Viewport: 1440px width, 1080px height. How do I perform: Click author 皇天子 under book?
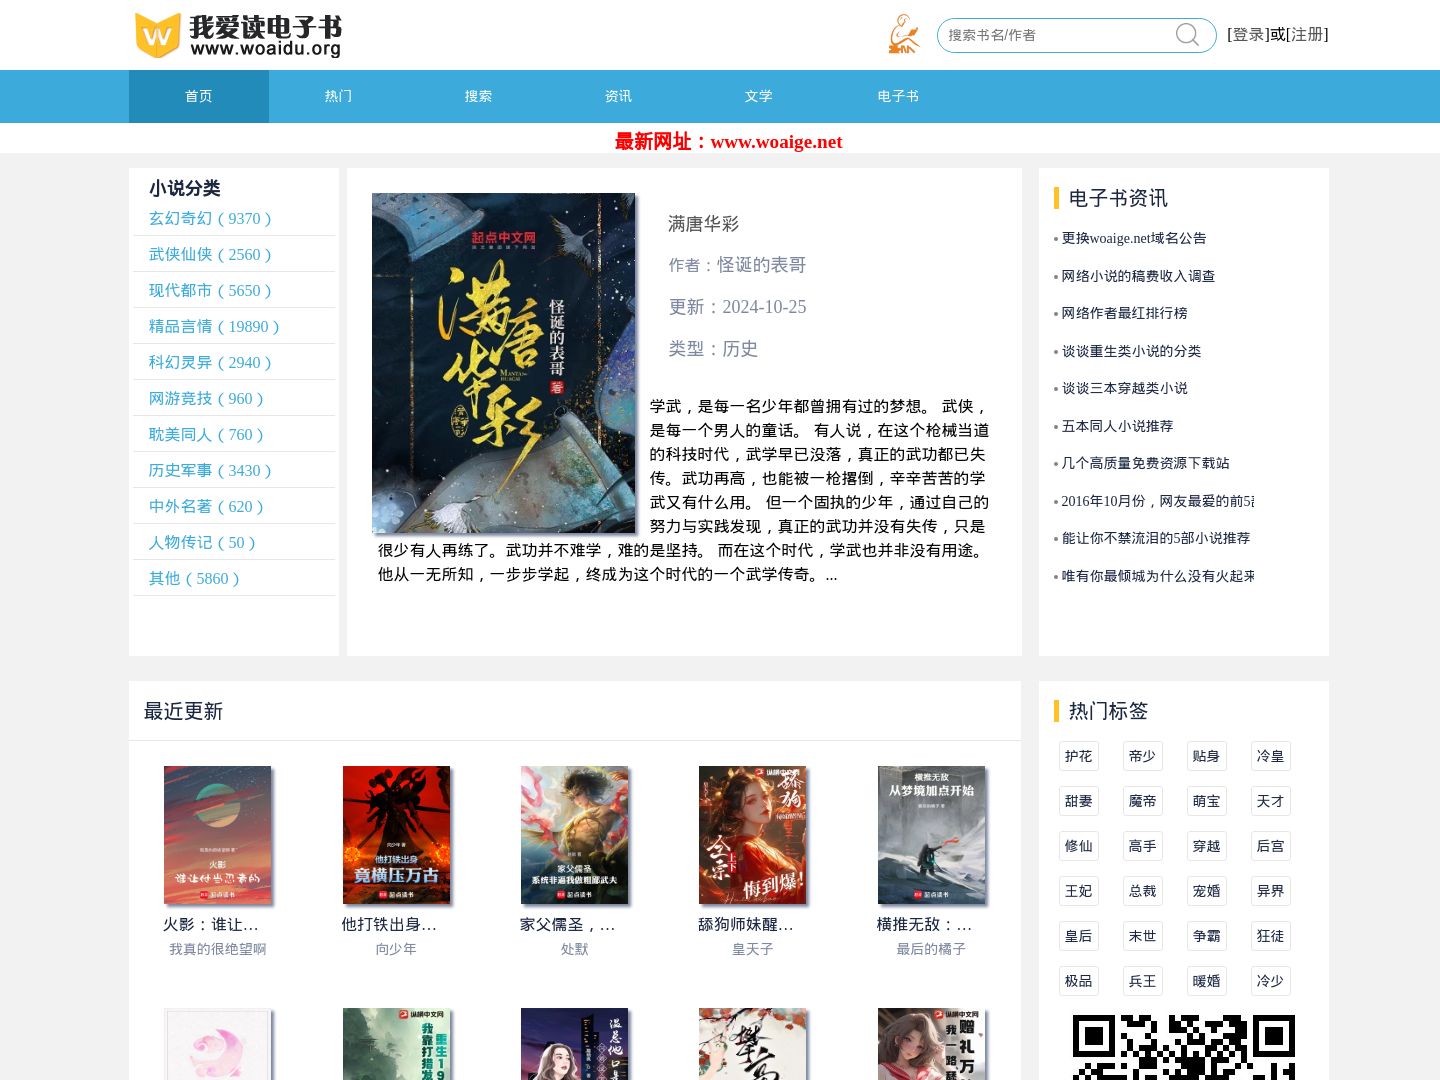(752, 949)
